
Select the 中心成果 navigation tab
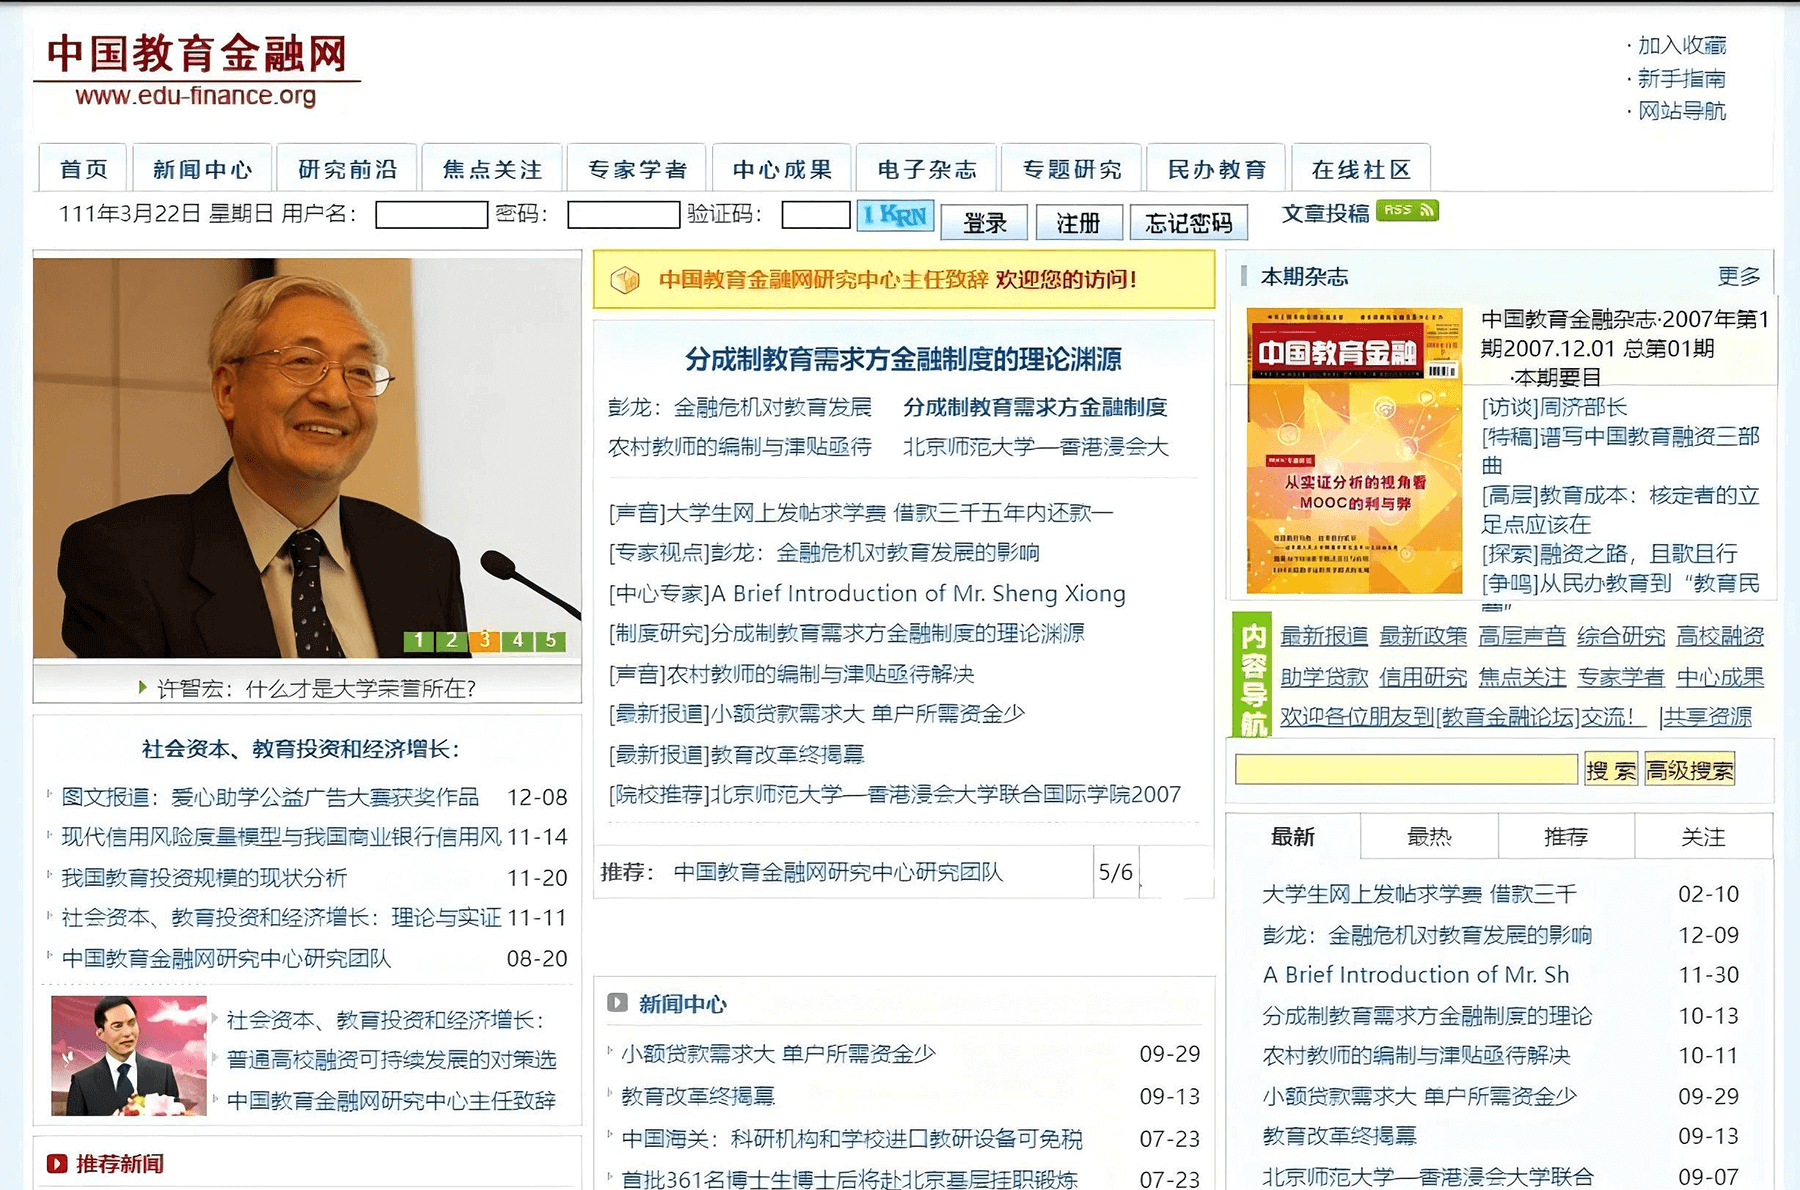782,168
